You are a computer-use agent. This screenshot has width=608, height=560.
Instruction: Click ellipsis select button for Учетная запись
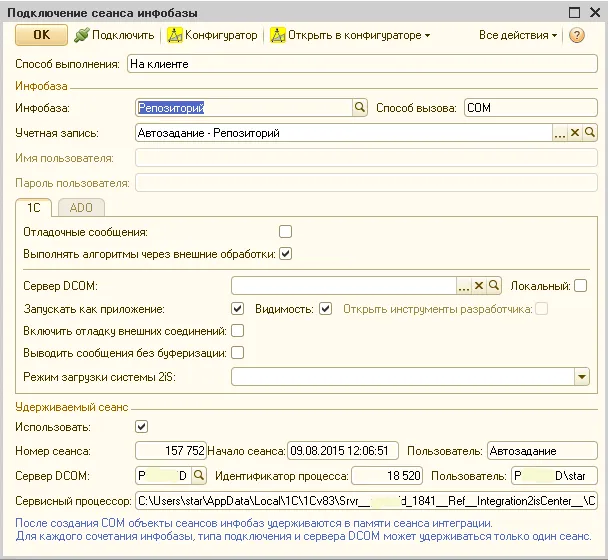click(560, 133)
